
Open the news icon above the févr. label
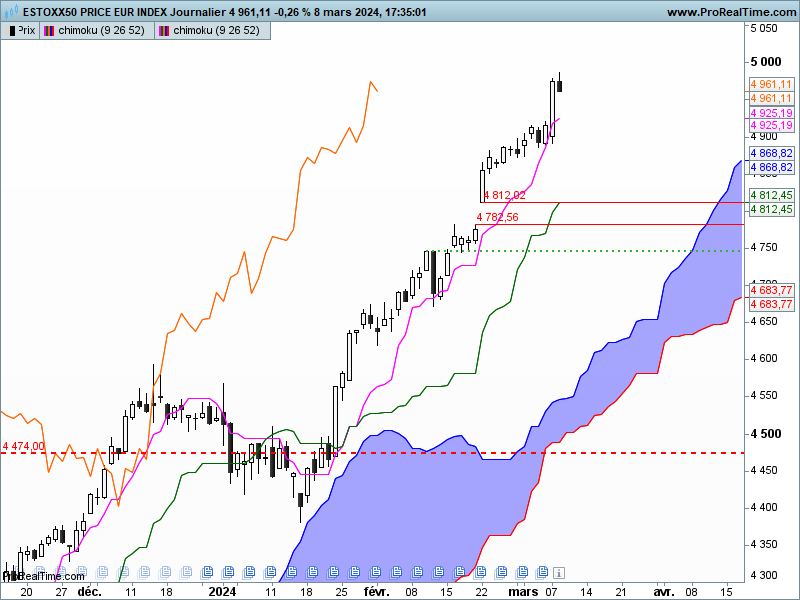tap(376, 571)
